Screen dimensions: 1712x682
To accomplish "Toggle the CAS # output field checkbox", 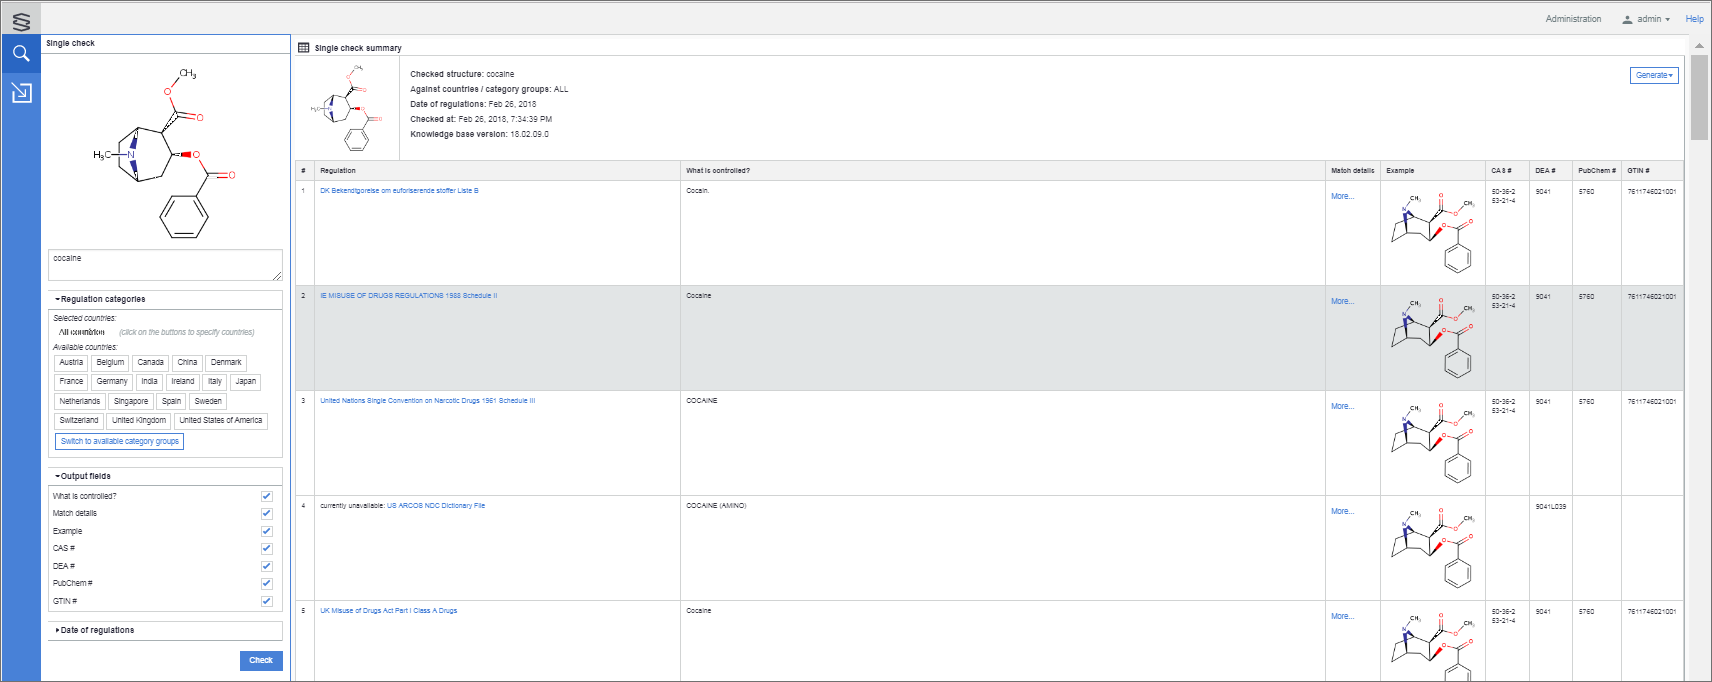I will pyautogui.click(x=266, y=548).
